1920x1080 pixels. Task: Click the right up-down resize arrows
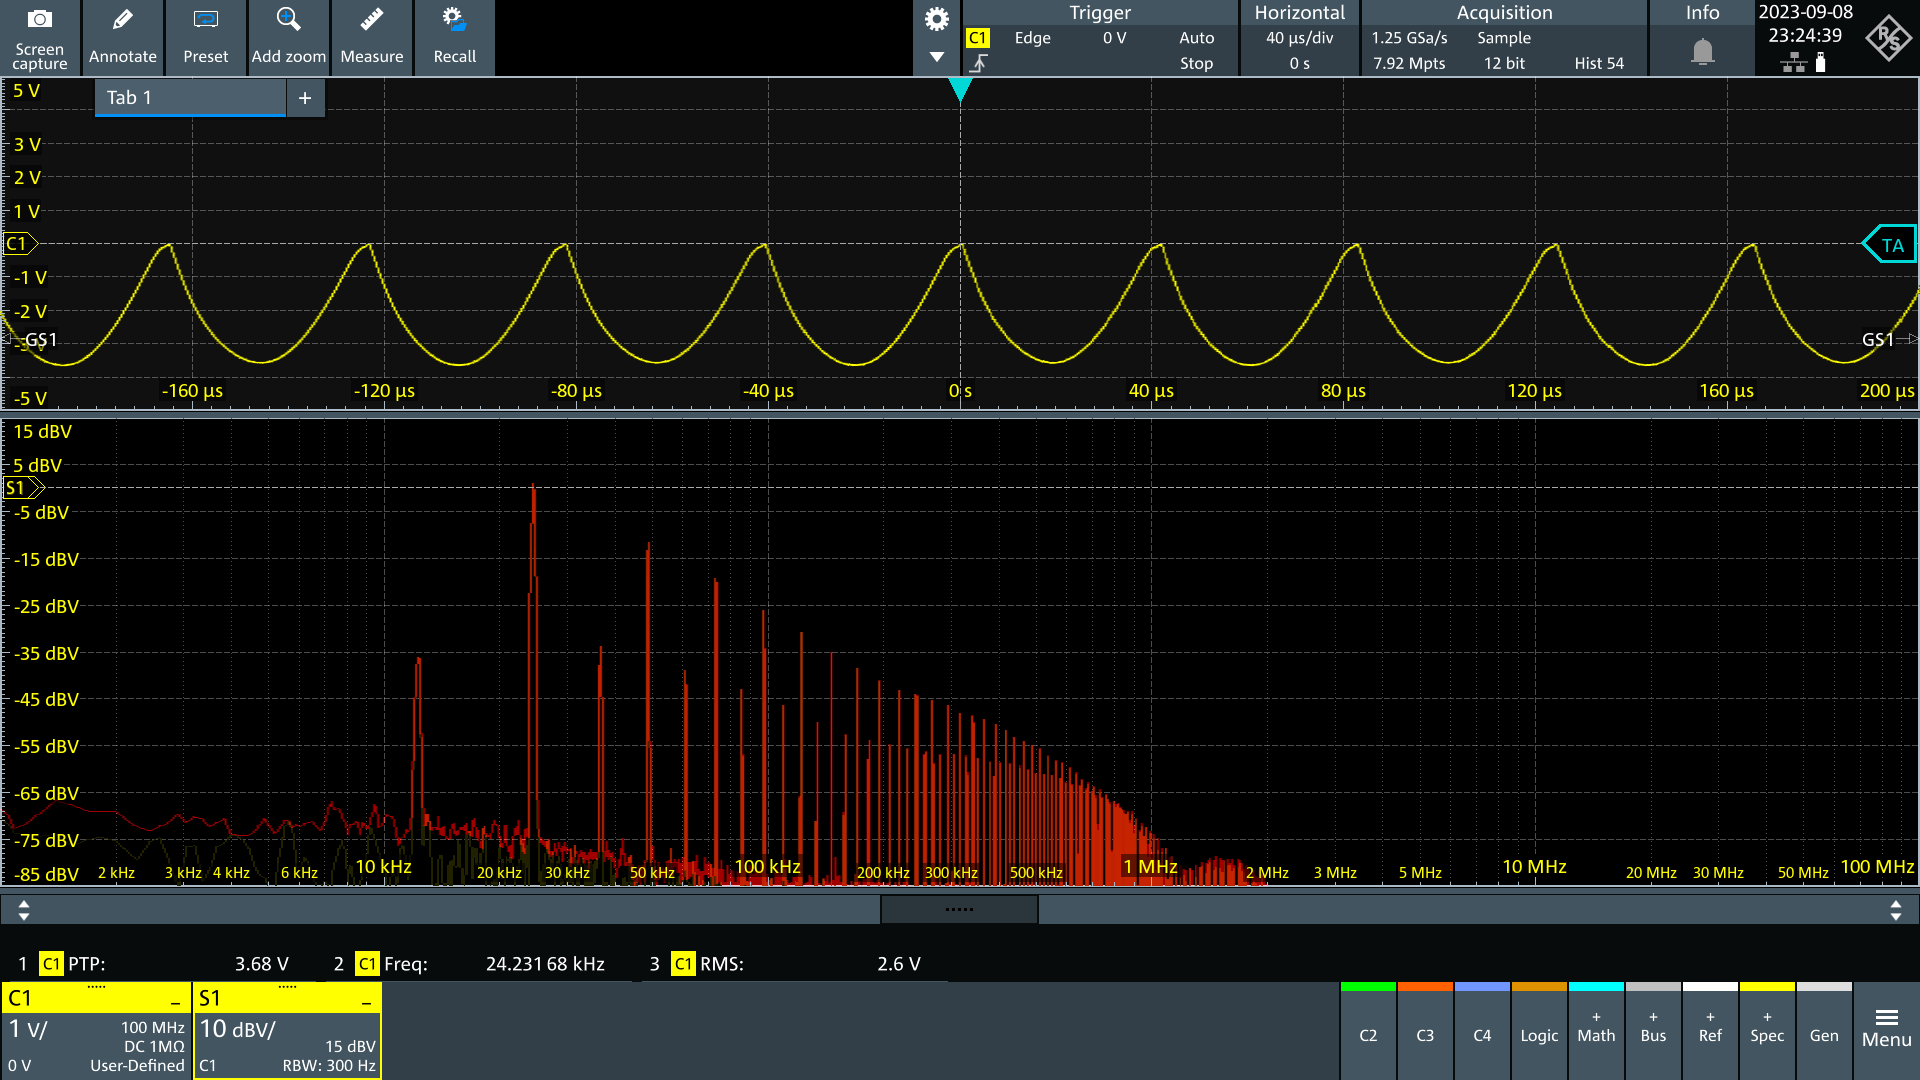pyautogui.click(x=1896, y=910)
